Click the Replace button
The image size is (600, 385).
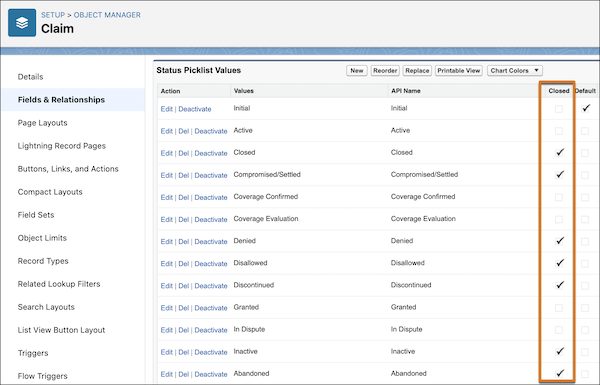417,70
